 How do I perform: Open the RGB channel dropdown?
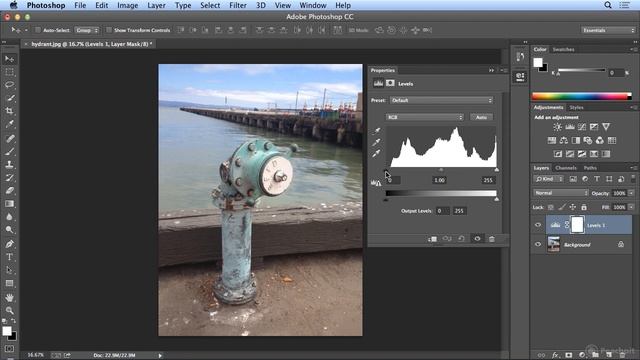[424, 117]
